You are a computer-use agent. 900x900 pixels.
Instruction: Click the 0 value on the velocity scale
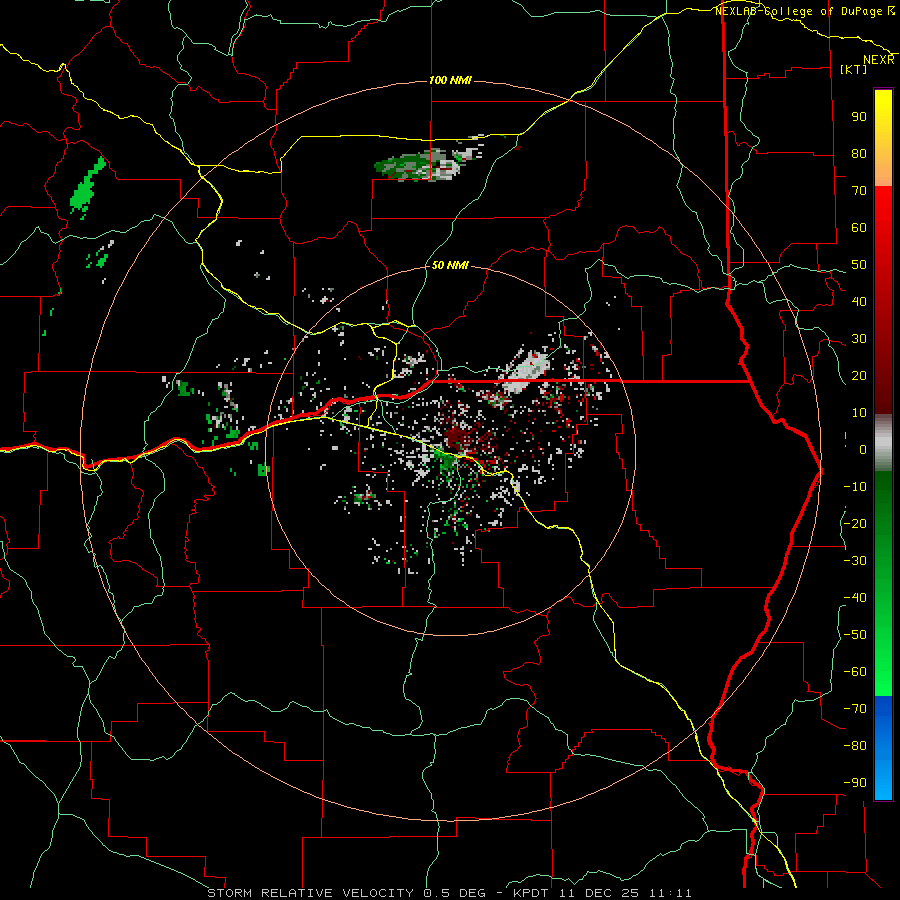click(863, 449)
